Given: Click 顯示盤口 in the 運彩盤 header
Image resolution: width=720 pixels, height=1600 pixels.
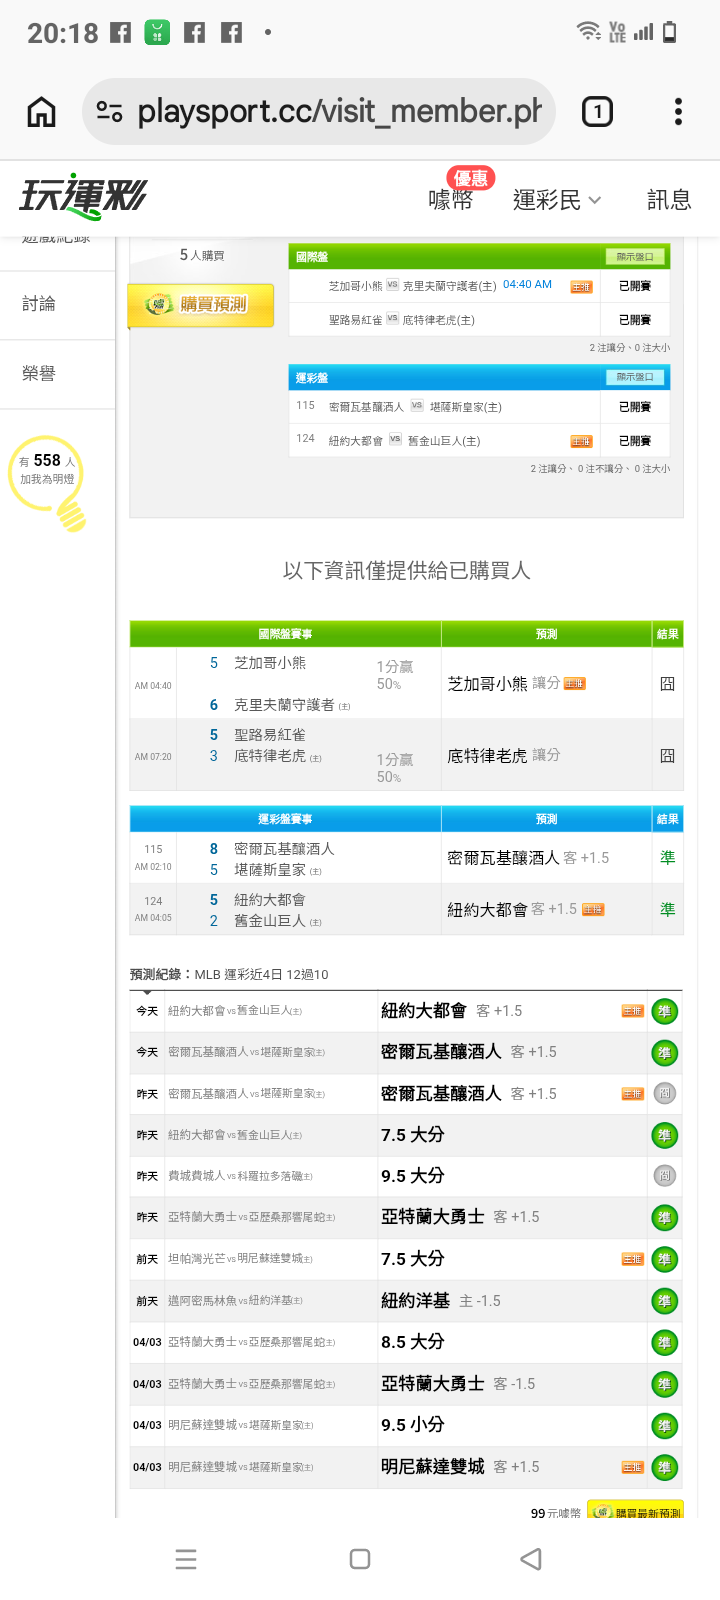Looking at the screenshot, I should (635, 377).
